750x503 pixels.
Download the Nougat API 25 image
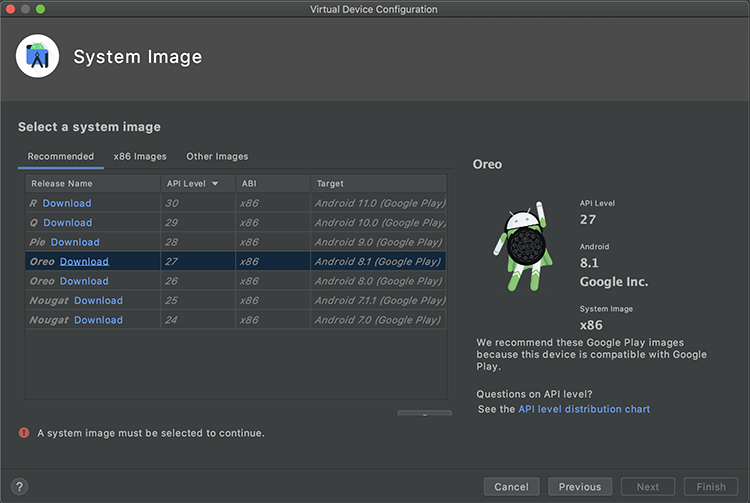tap(98, 301)
